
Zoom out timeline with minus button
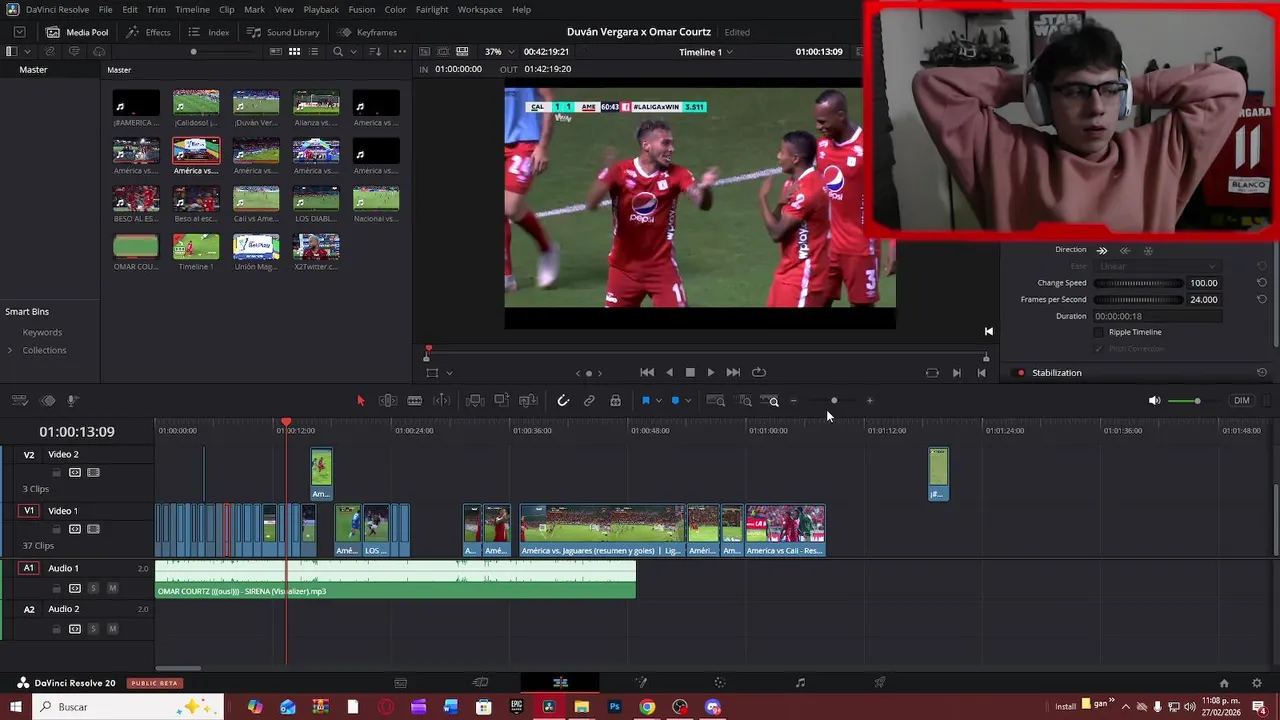click(794, 401)
